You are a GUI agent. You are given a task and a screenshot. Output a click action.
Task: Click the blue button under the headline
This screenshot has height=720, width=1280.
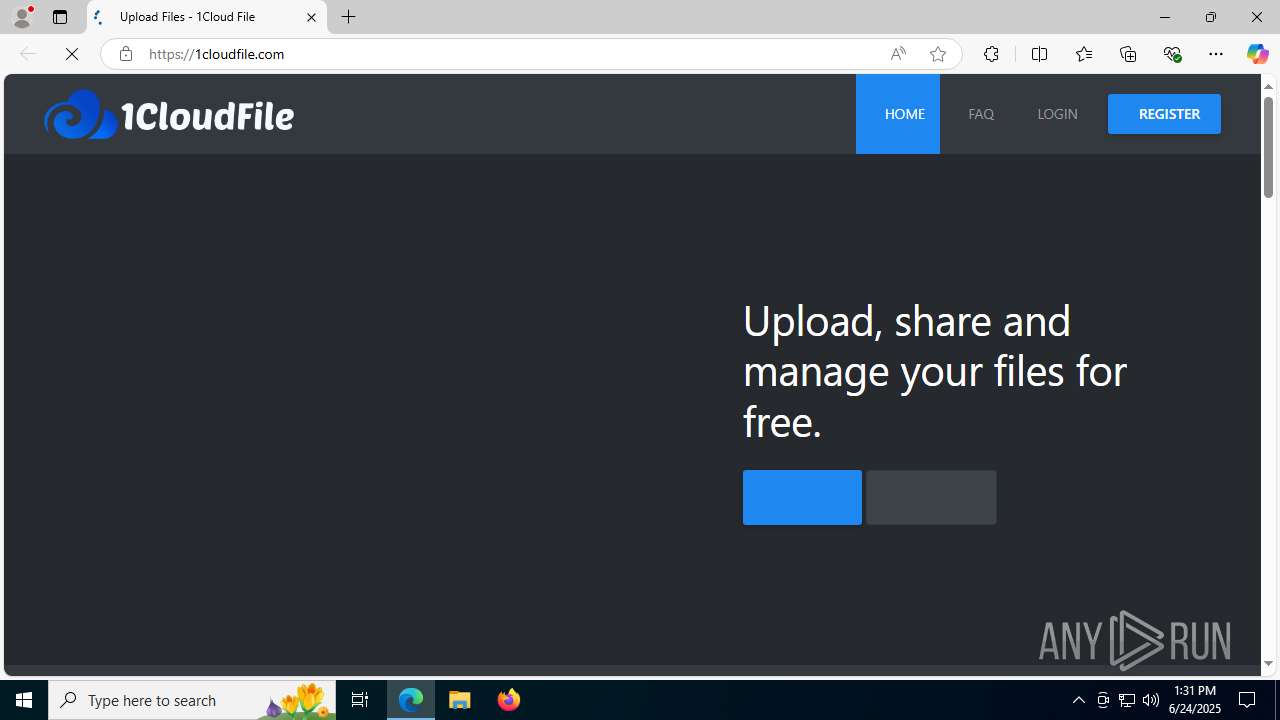click(802, 497)
